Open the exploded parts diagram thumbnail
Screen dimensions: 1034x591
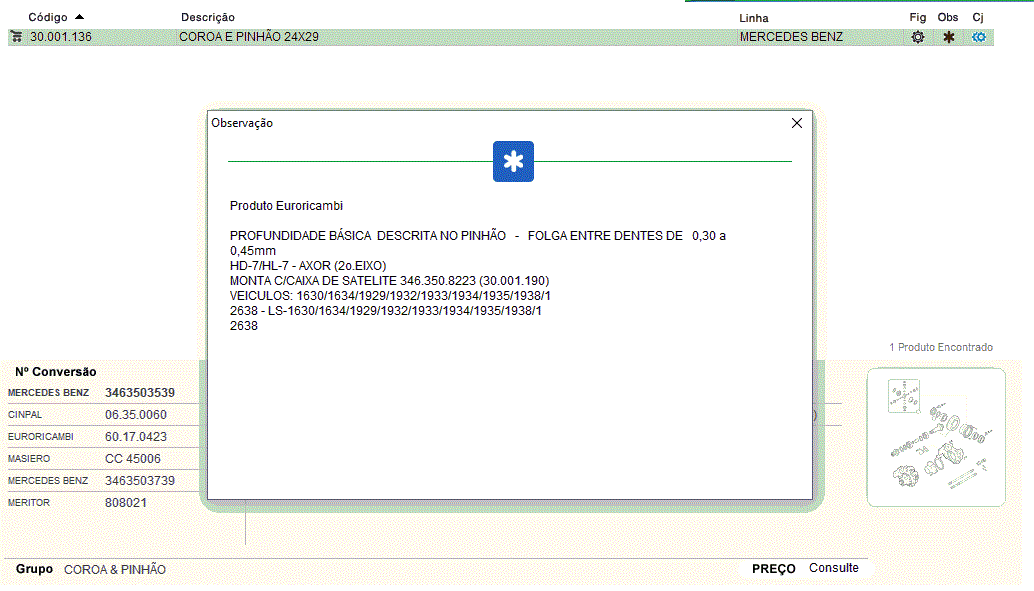[x=935, y=437]
